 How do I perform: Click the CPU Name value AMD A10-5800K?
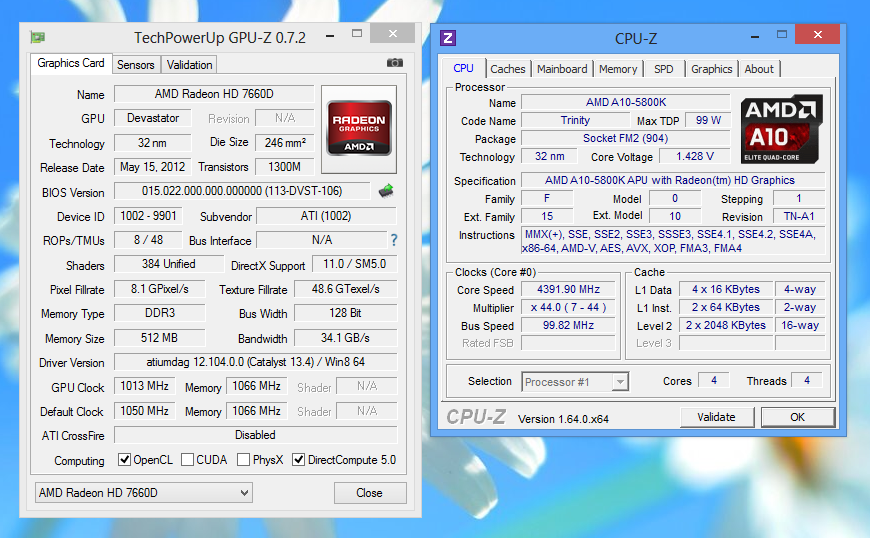626,103
